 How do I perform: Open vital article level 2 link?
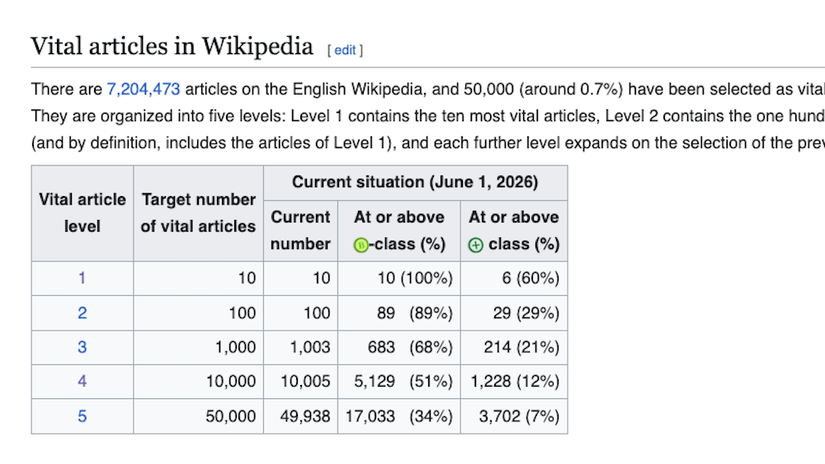[x=82, y=313]
